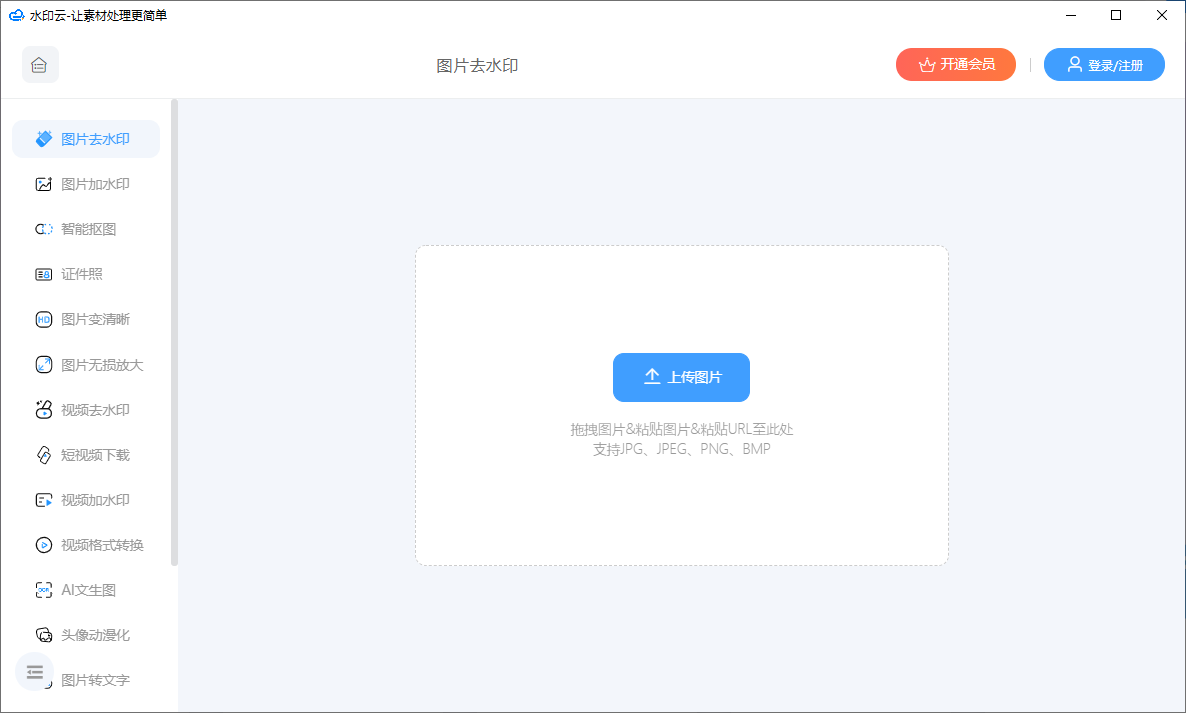Click 登录/注册 to sign in
This screenshot has height=713, width=1186.
[1104, 64]
